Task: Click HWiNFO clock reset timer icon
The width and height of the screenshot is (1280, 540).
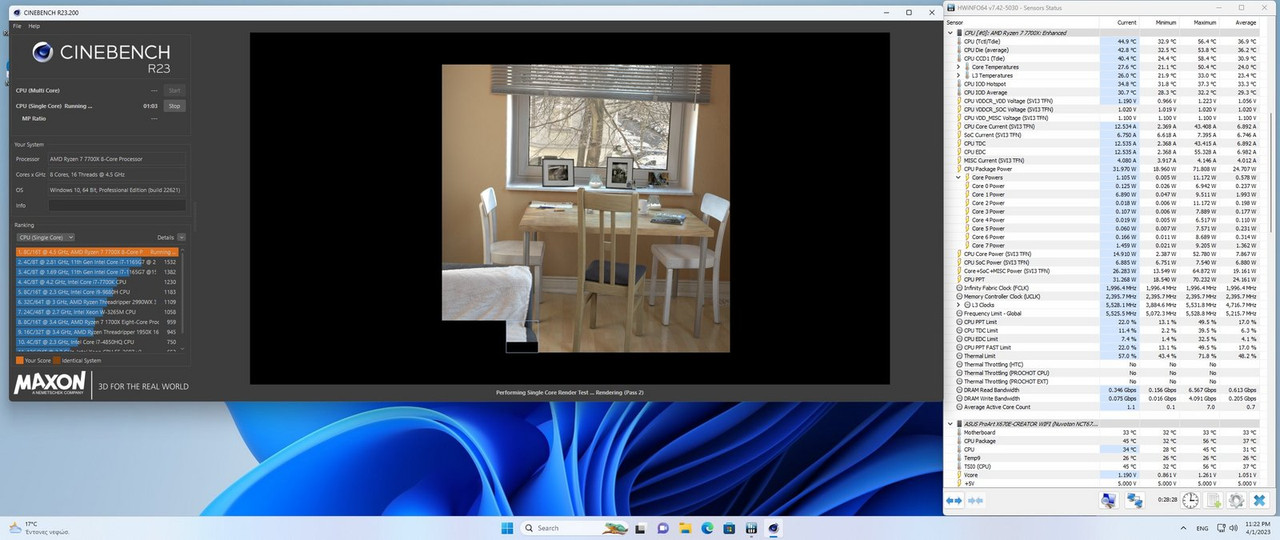Action: (1191, 500)
